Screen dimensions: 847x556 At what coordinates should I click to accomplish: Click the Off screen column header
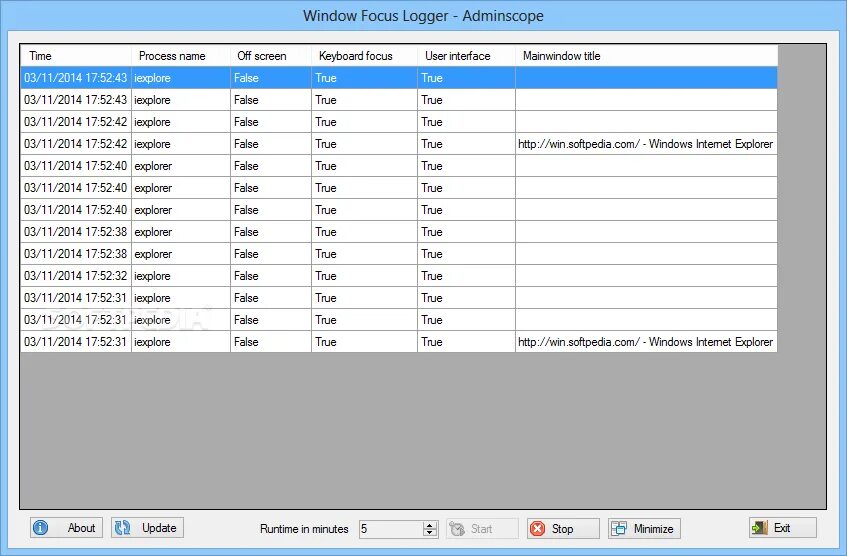(271, 56)
